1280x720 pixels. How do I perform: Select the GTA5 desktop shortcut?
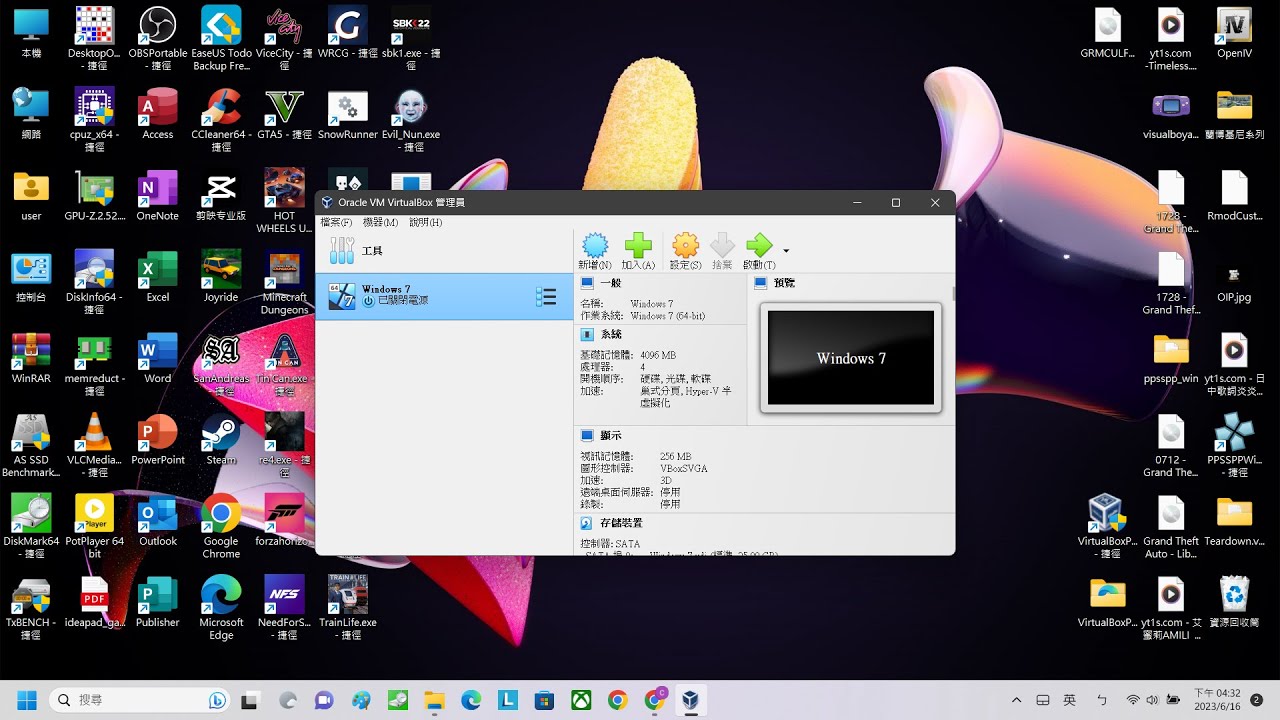click(x=284, y=114)
